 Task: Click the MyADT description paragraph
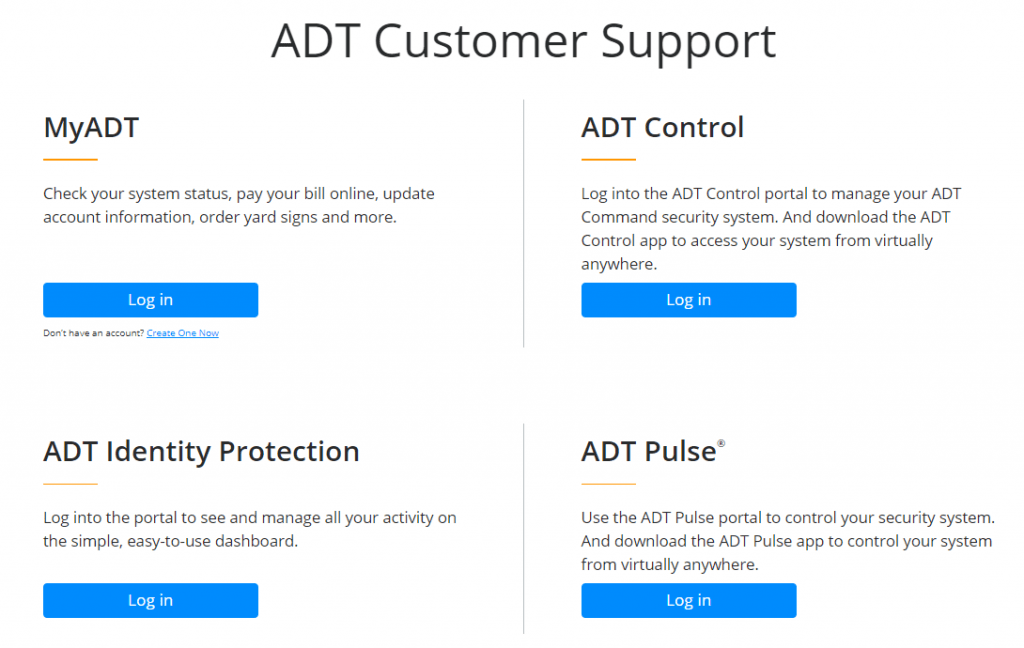point(238,205)
